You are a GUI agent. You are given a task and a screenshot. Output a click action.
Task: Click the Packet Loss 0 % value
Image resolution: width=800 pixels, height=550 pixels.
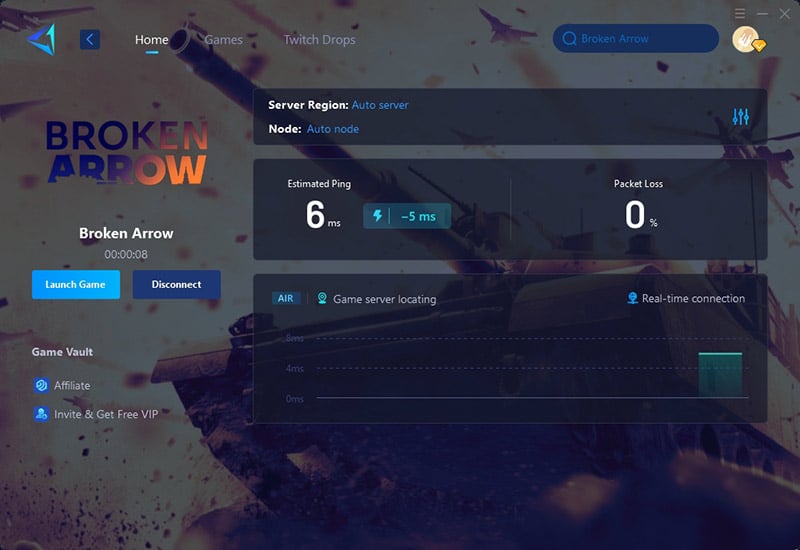point(641,215)
